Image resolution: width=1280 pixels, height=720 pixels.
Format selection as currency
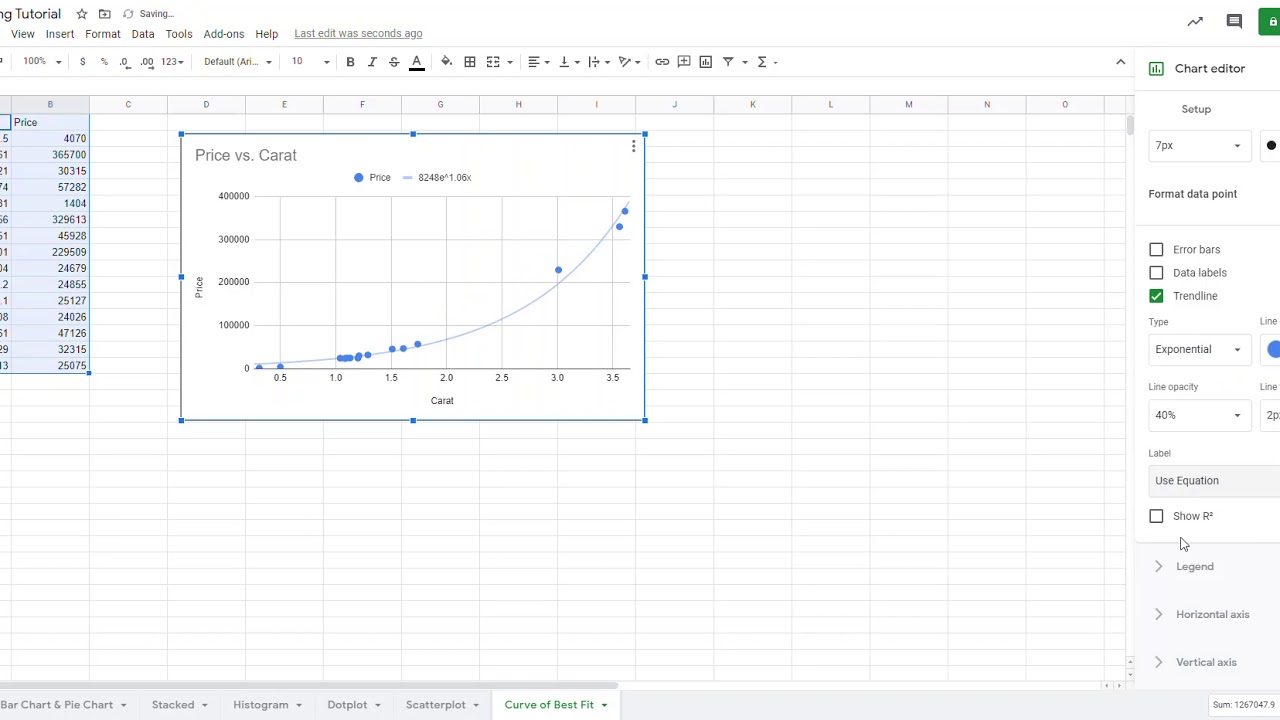[82, 62]
